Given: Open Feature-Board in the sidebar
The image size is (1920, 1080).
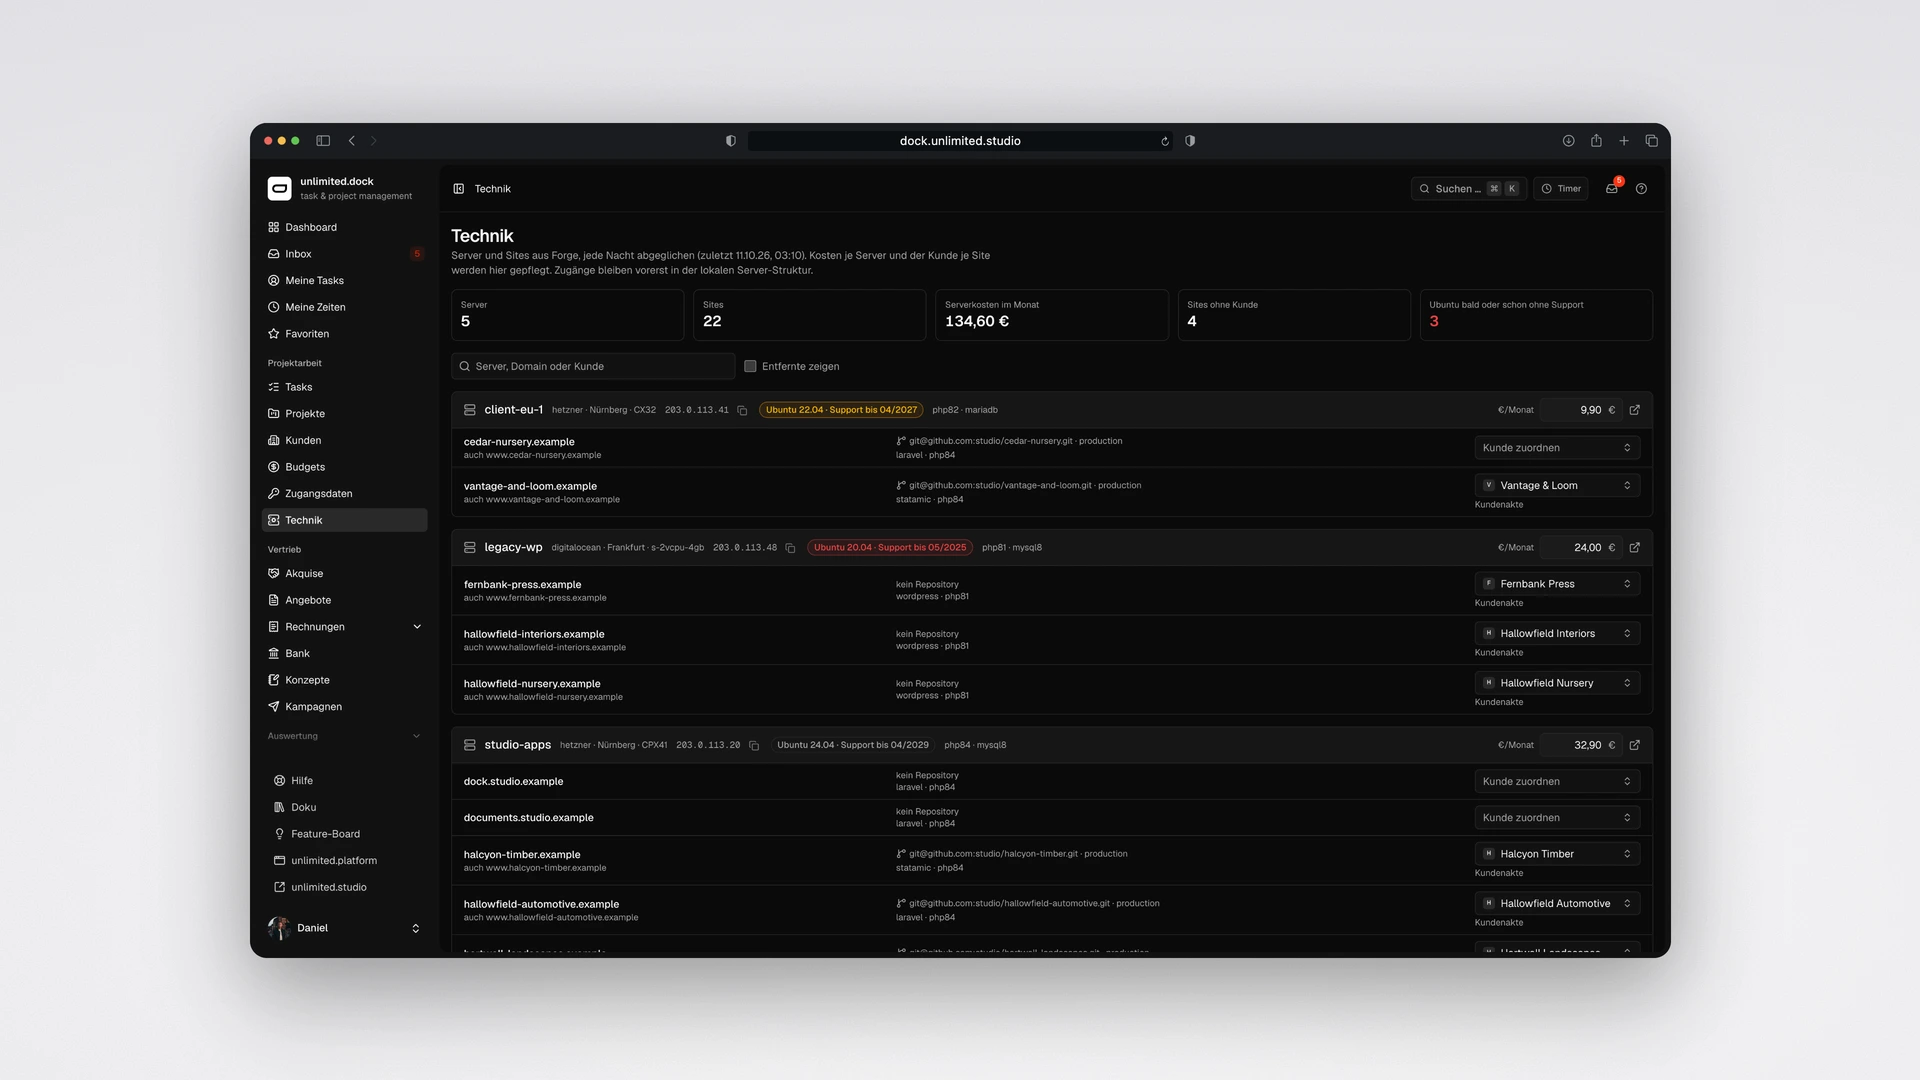Looking at the screenshot, I should [344, 834].
